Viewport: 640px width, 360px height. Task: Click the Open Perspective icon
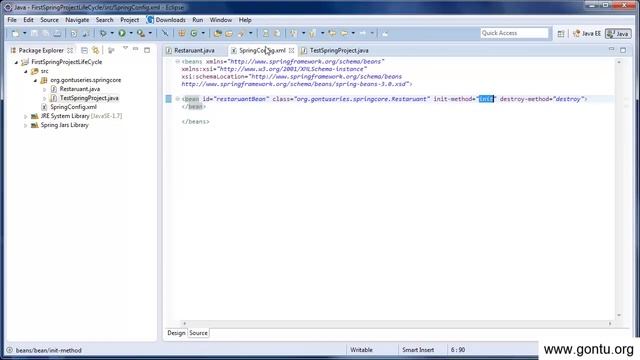[x=561, y=34]
